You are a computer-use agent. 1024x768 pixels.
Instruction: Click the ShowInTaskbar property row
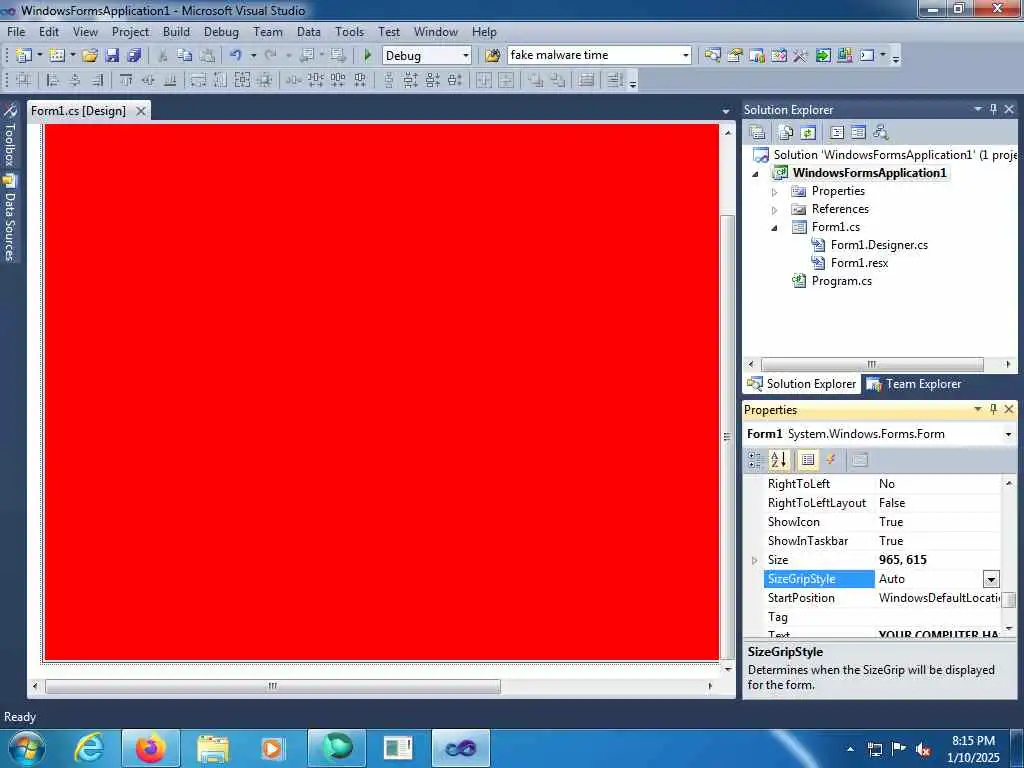coord(883,541)
